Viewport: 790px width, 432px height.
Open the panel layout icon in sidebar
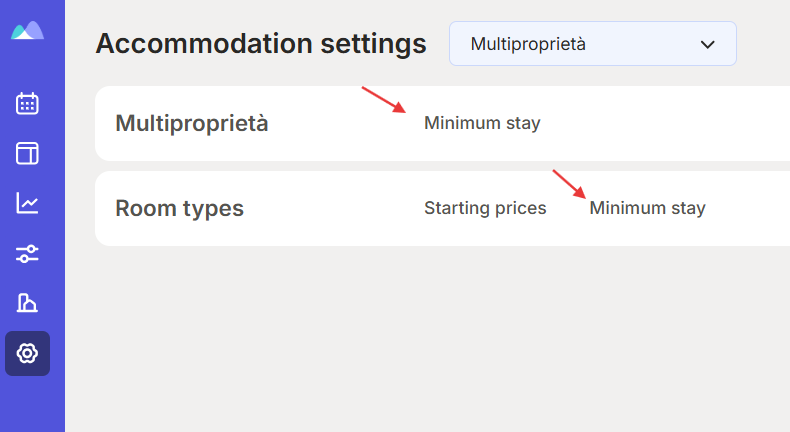[x=27, y=153]
